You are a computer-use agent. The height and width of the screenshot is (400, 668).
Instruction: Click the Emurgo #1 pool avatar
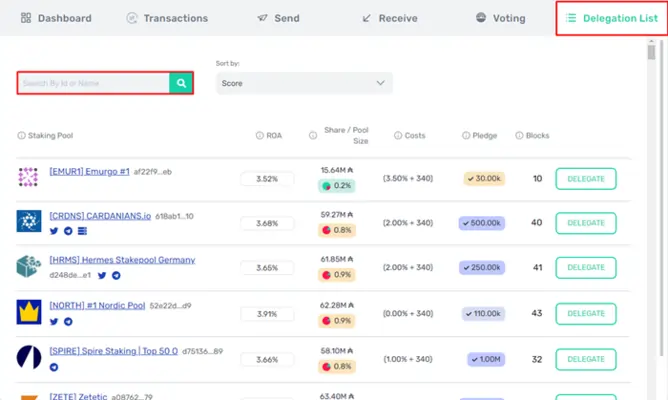tap(29, 177)
